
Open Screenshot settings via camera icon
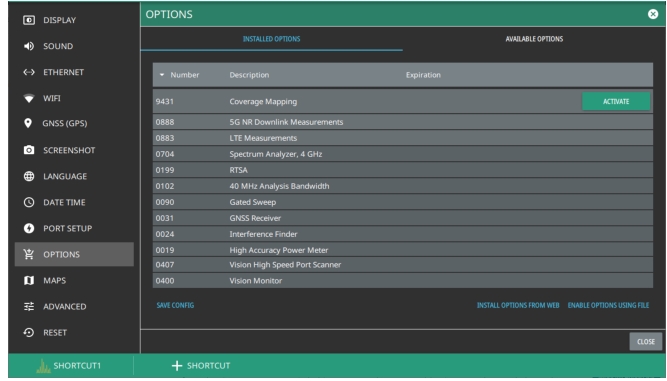click(x=29, y=150)
